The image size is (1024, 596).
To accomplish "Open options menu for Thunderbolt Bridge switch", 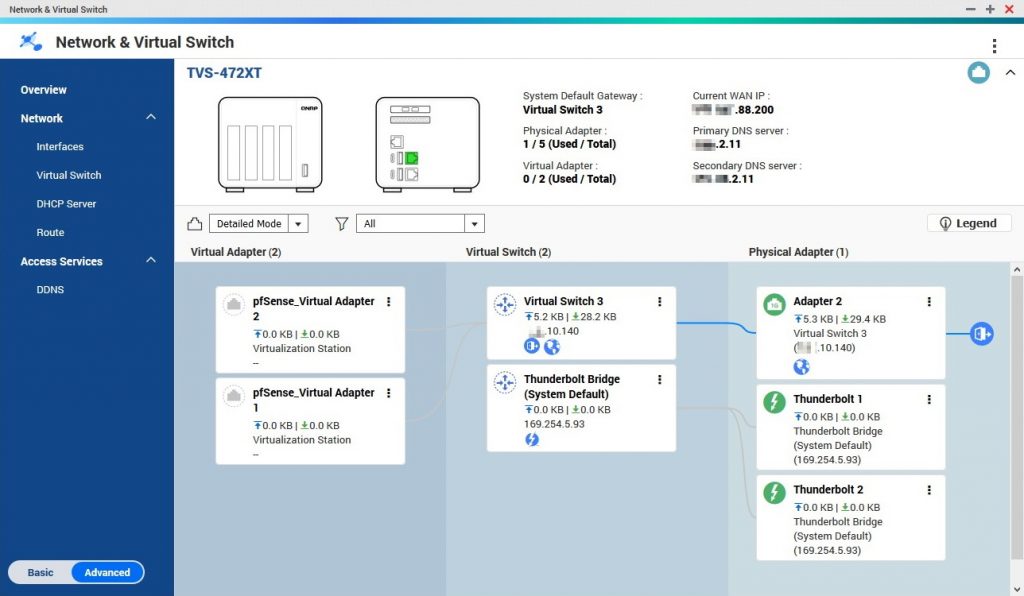I will (x=660, y=379).
